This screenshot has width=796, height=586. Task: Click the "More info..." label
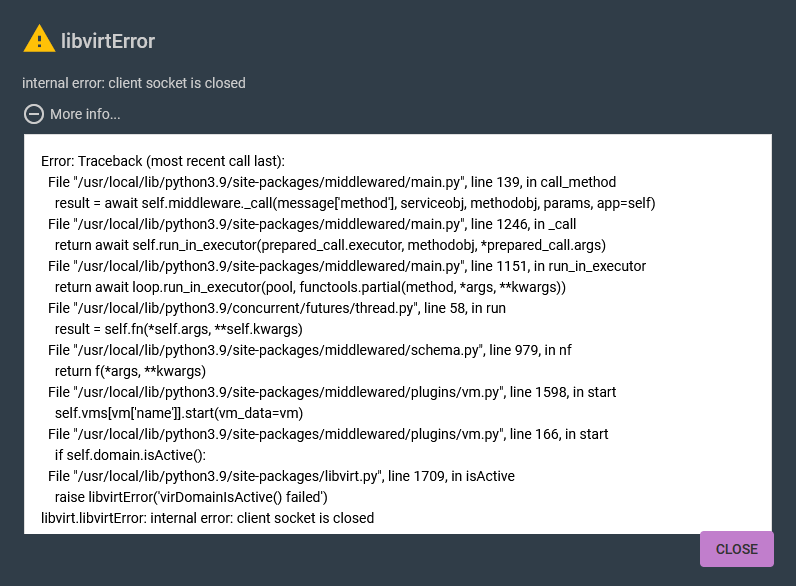tap(85, 114)
